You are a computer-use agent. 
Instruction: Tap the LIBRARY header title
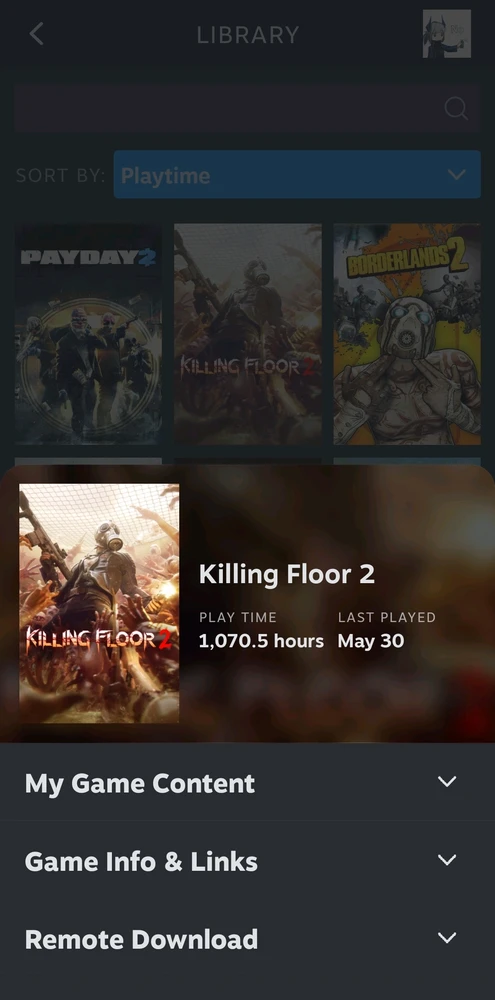click(x=248, y=34)
